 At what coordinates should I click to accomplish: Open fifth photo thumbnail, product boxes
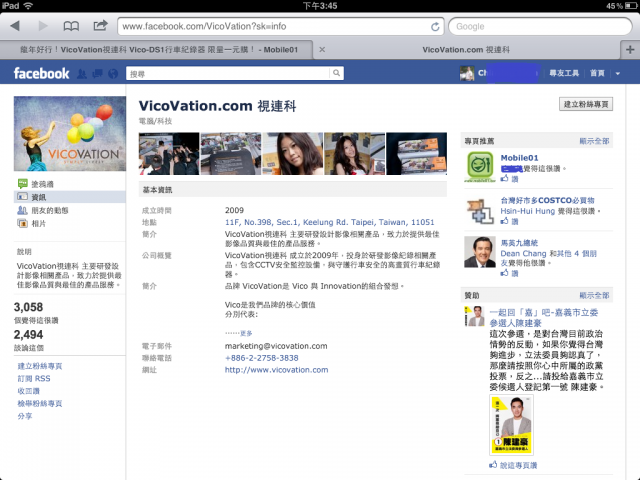pyautogui.click(x=416, y=153)
